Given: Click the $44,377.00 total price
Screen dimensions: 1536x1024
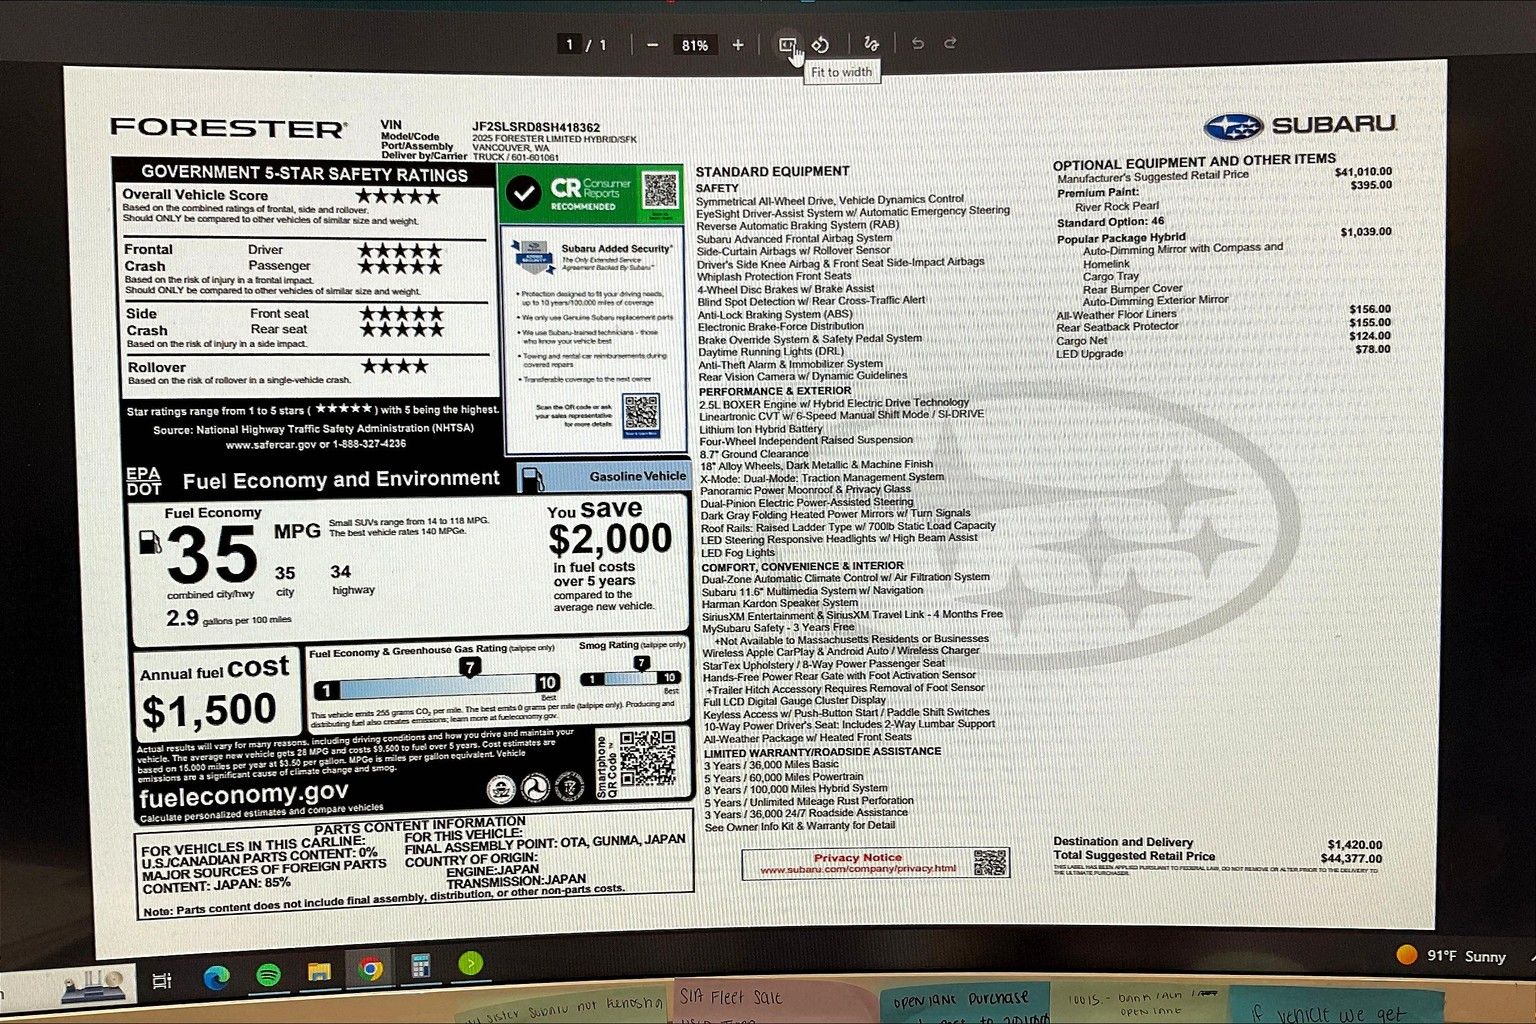Looking at the screenshot, I should [x=1351, y=859].
